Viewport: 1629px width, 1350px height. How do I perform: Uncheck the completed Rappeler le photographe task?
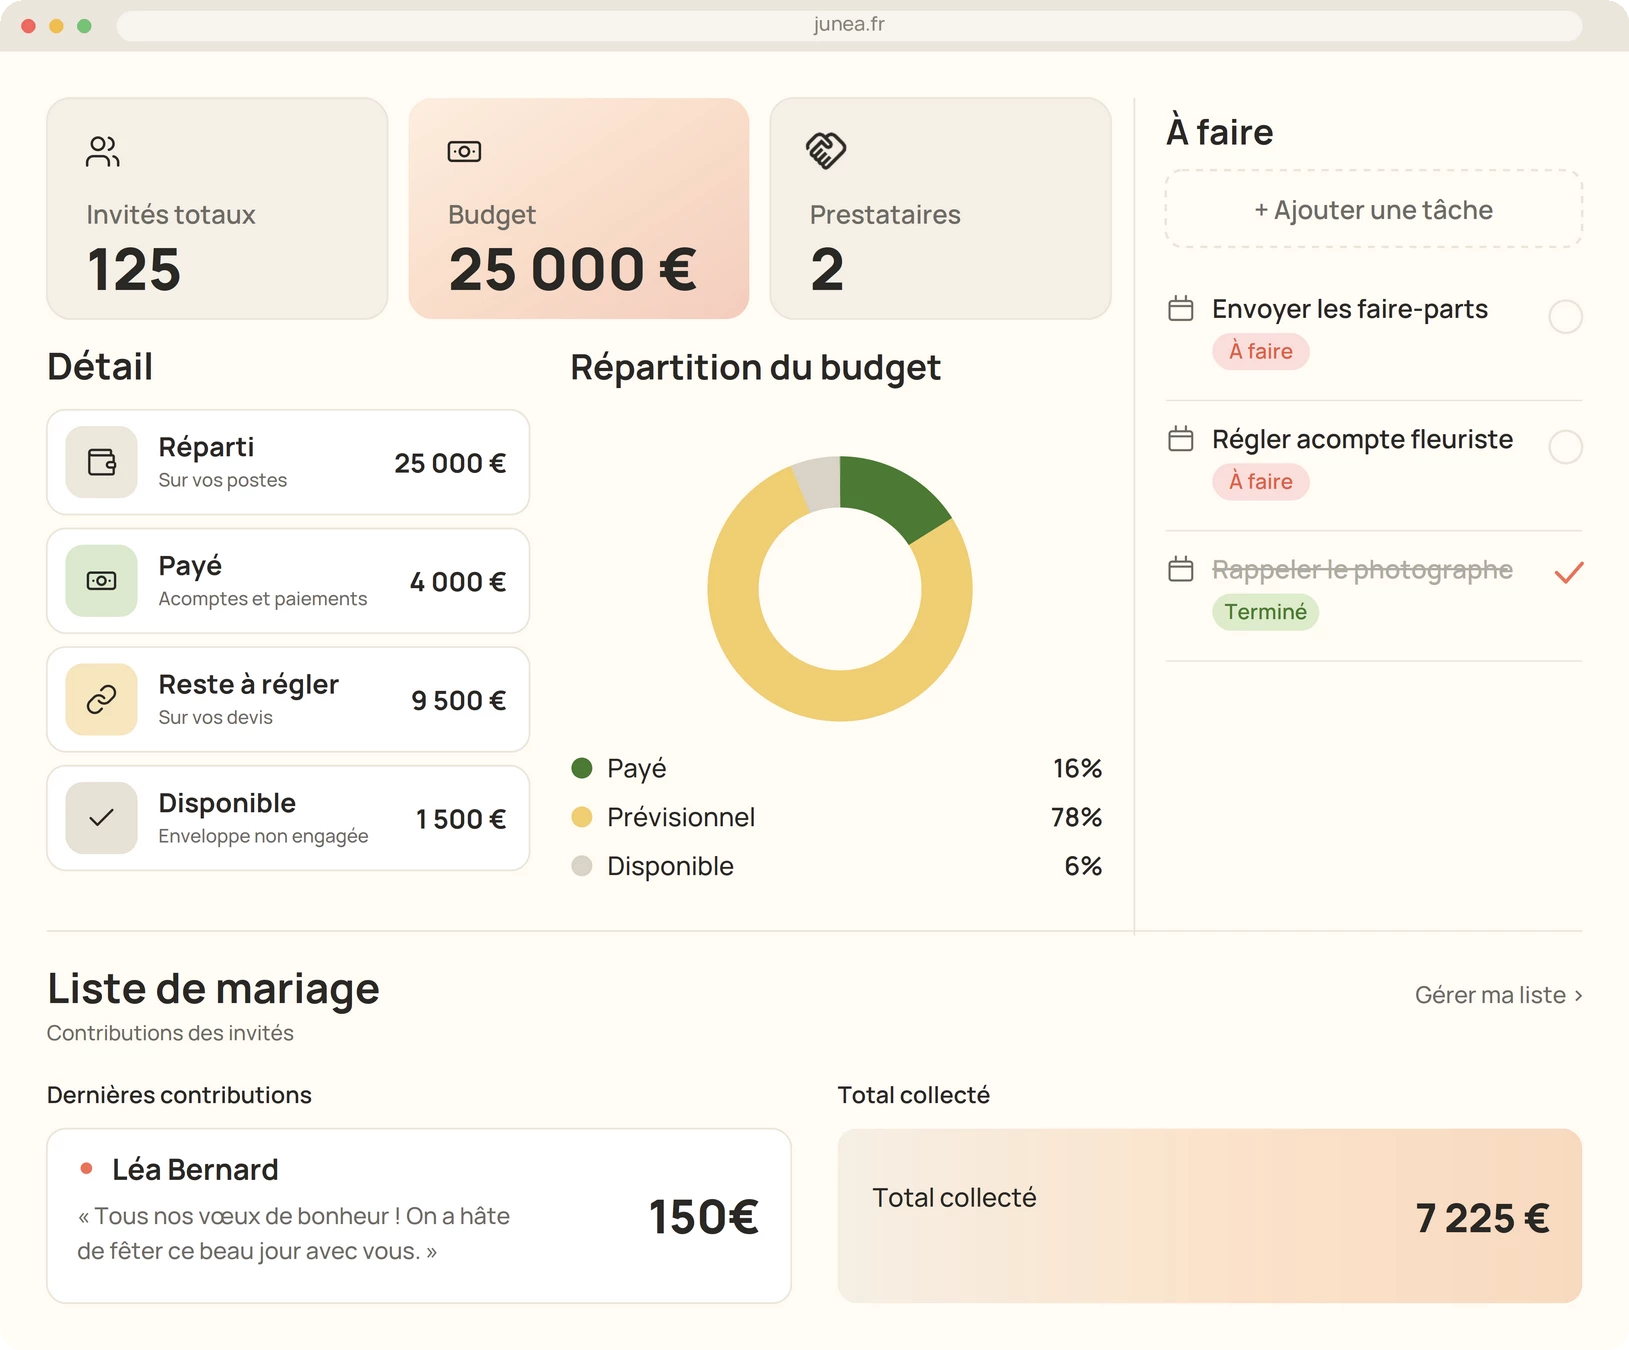click(1569, 573)
